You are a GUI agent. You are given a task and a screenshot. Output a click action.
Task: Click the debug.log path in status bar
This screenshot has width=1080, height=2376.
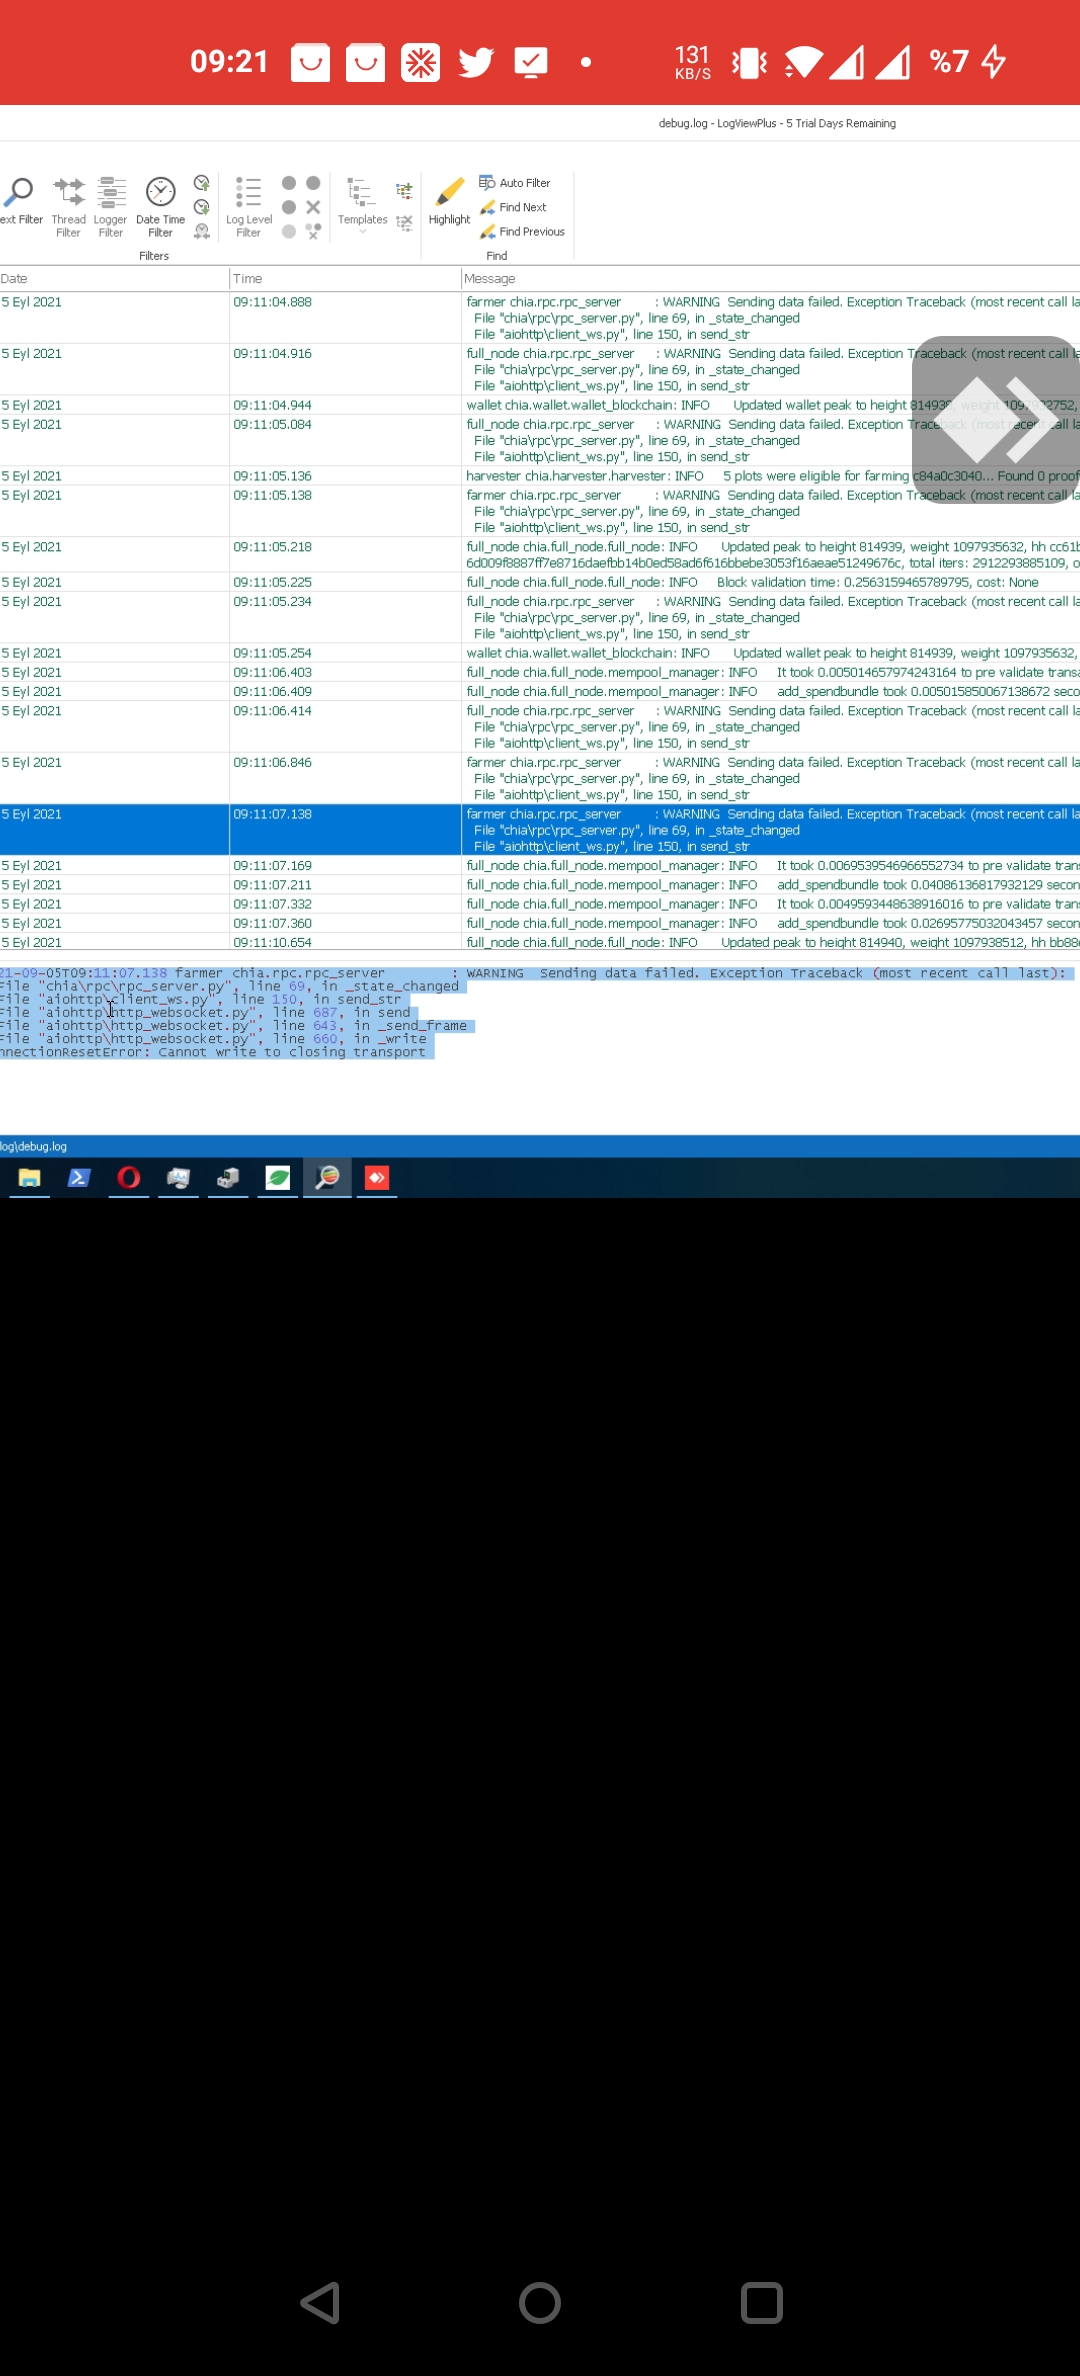(33, 1146)
